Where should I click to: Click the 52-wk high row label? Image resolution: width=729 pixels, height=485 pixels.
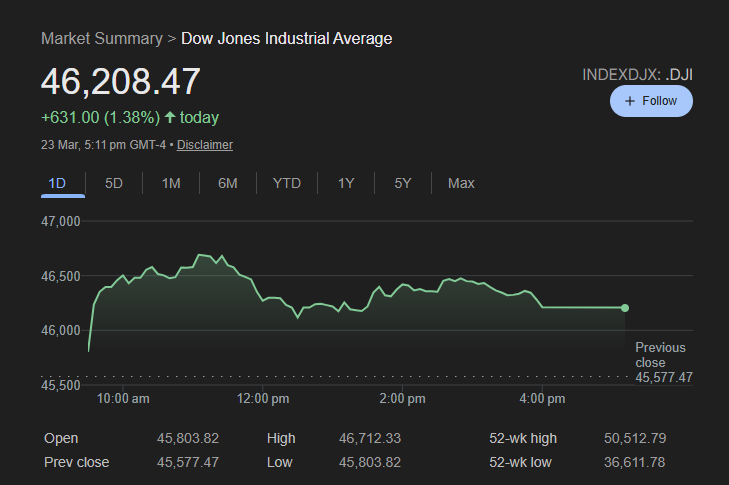click(523, 438)
